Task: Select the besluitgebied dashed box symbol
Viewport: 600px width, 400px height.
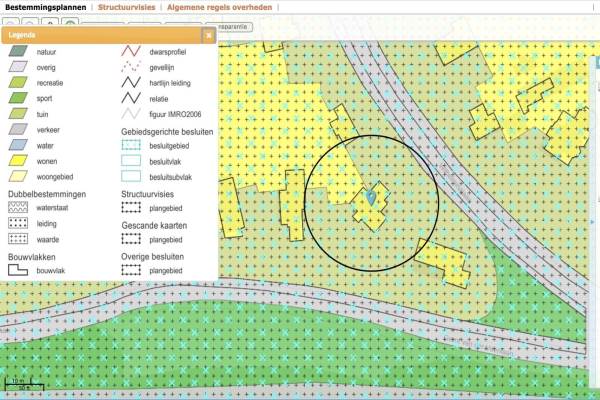Action: (x=131, y=146)
